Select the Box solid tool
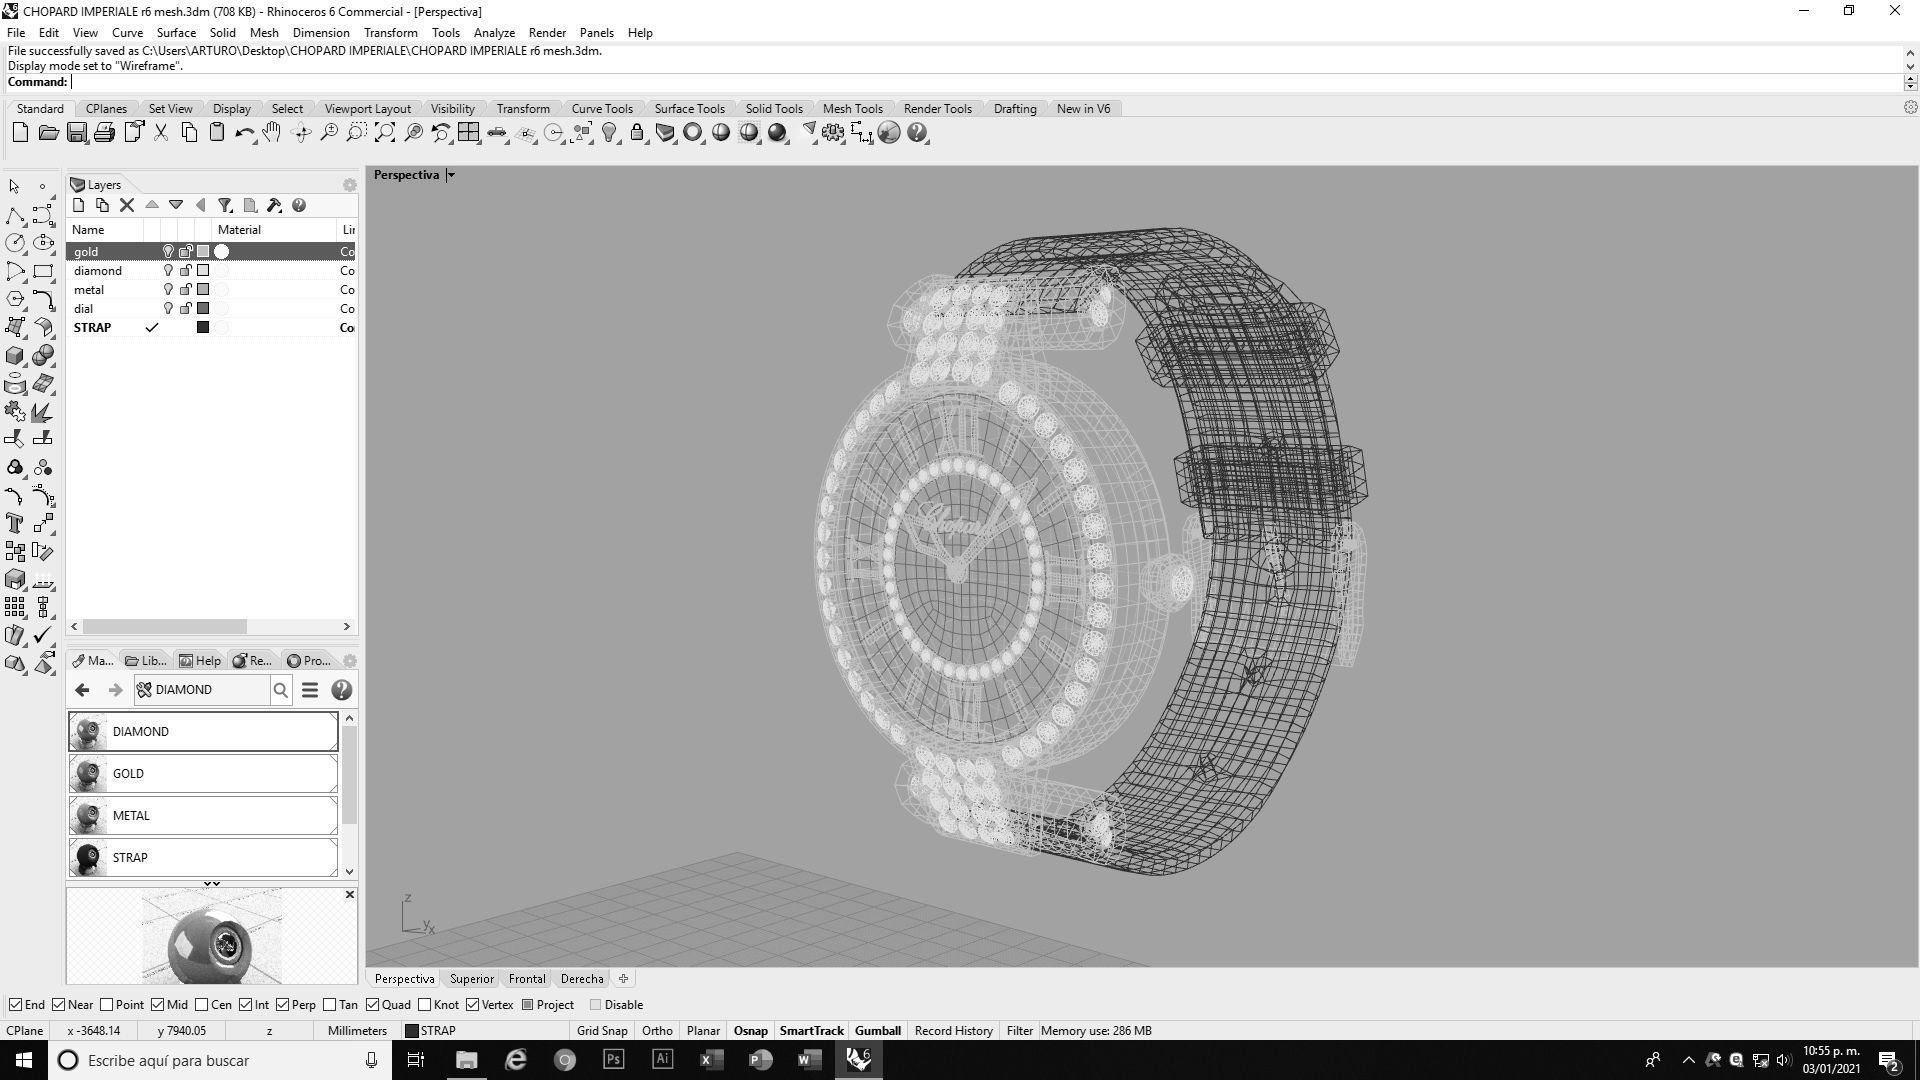1920x1080 pixels. point(15,356)
